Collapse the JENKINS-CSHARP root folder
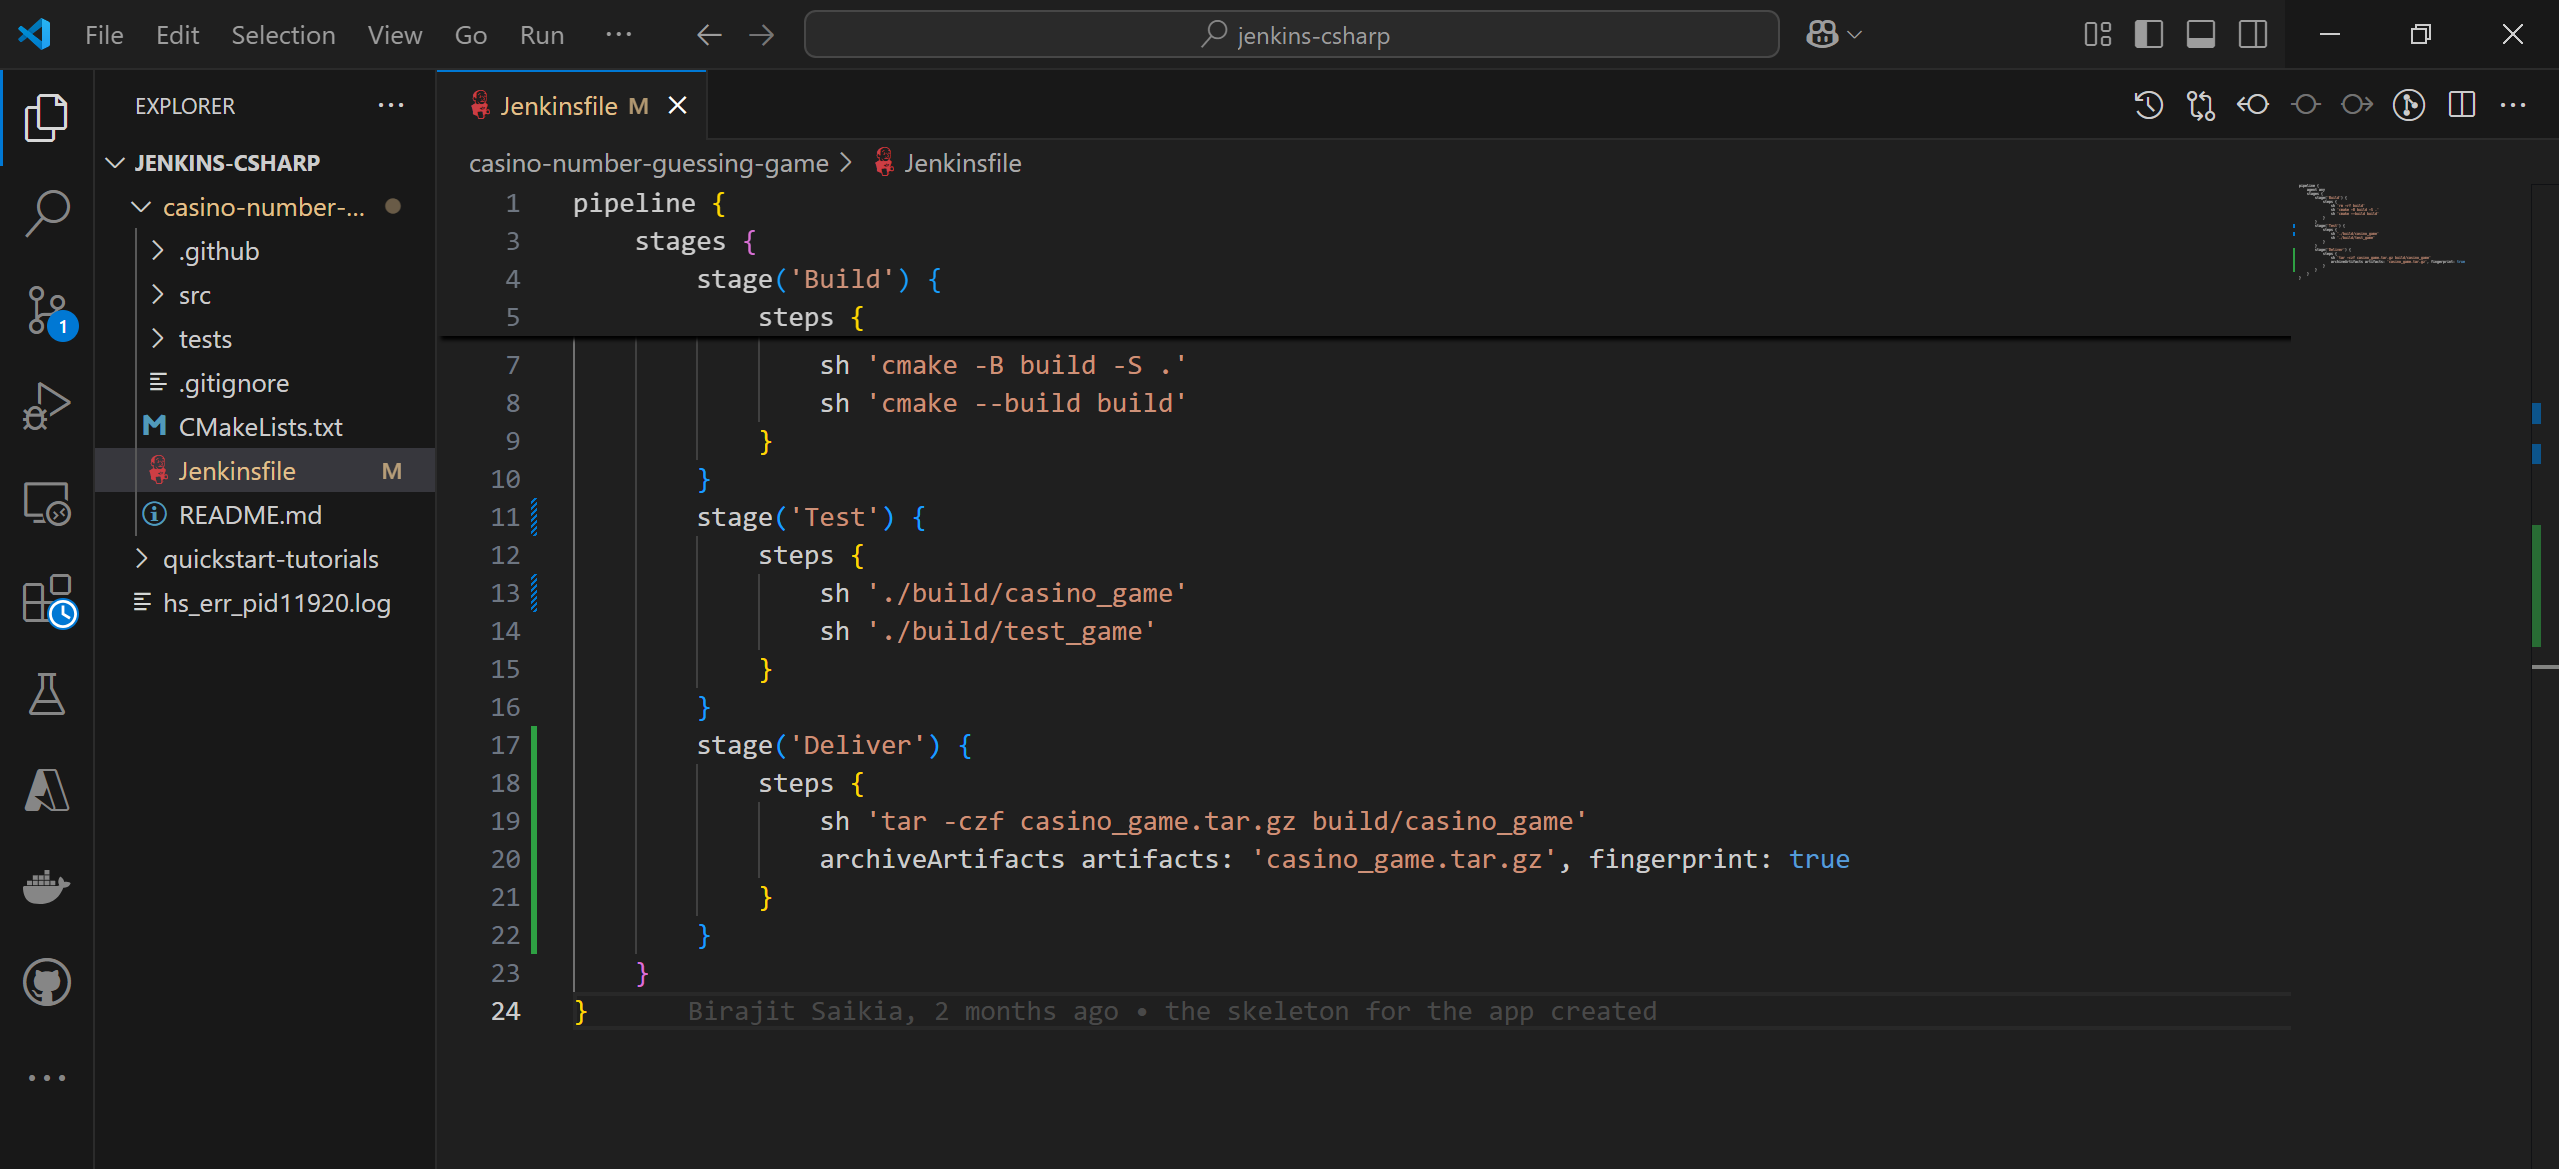The height and width of the screenshot is (1169, 2559). pos(116,162)
